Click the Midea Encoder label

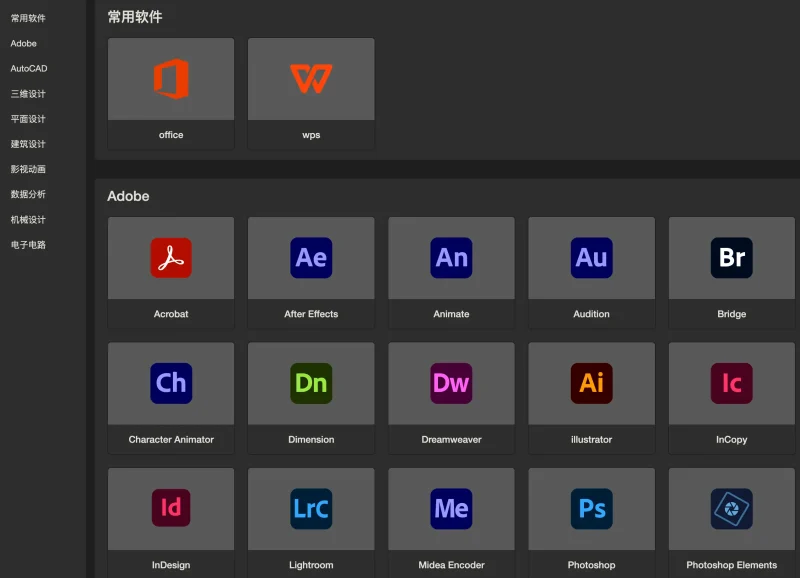[452, 565]
